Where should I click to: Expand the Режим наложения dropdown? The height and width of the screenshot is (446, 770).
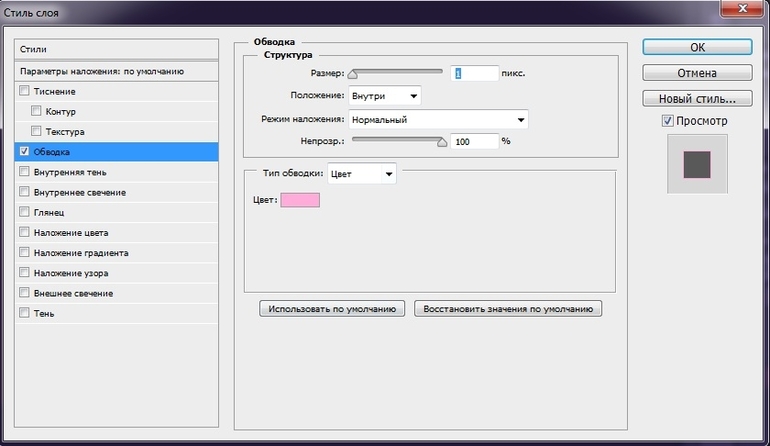click(x=437, y=120)
